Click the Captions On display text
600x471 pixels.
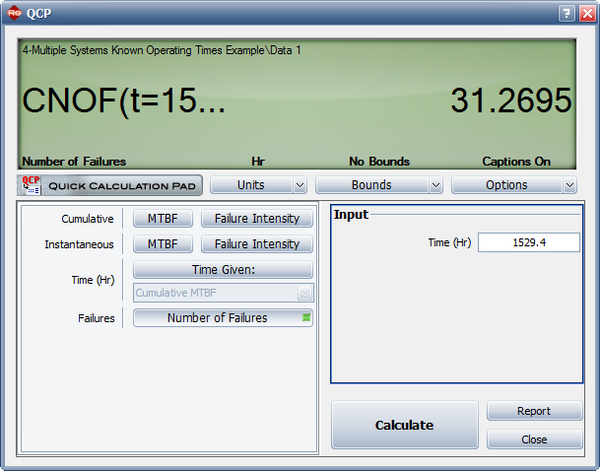tap(516, 161)
